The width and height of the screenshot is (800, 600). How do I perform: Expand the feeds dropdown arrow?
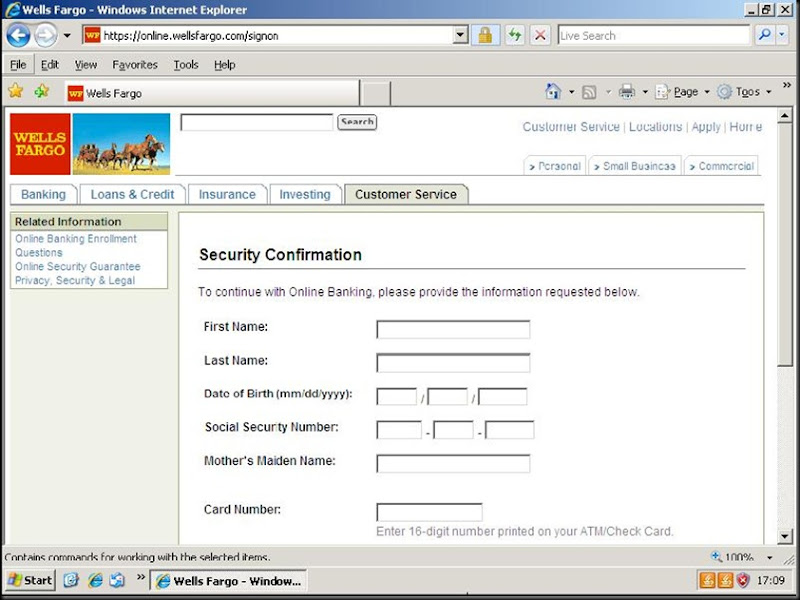coord(608,92)
